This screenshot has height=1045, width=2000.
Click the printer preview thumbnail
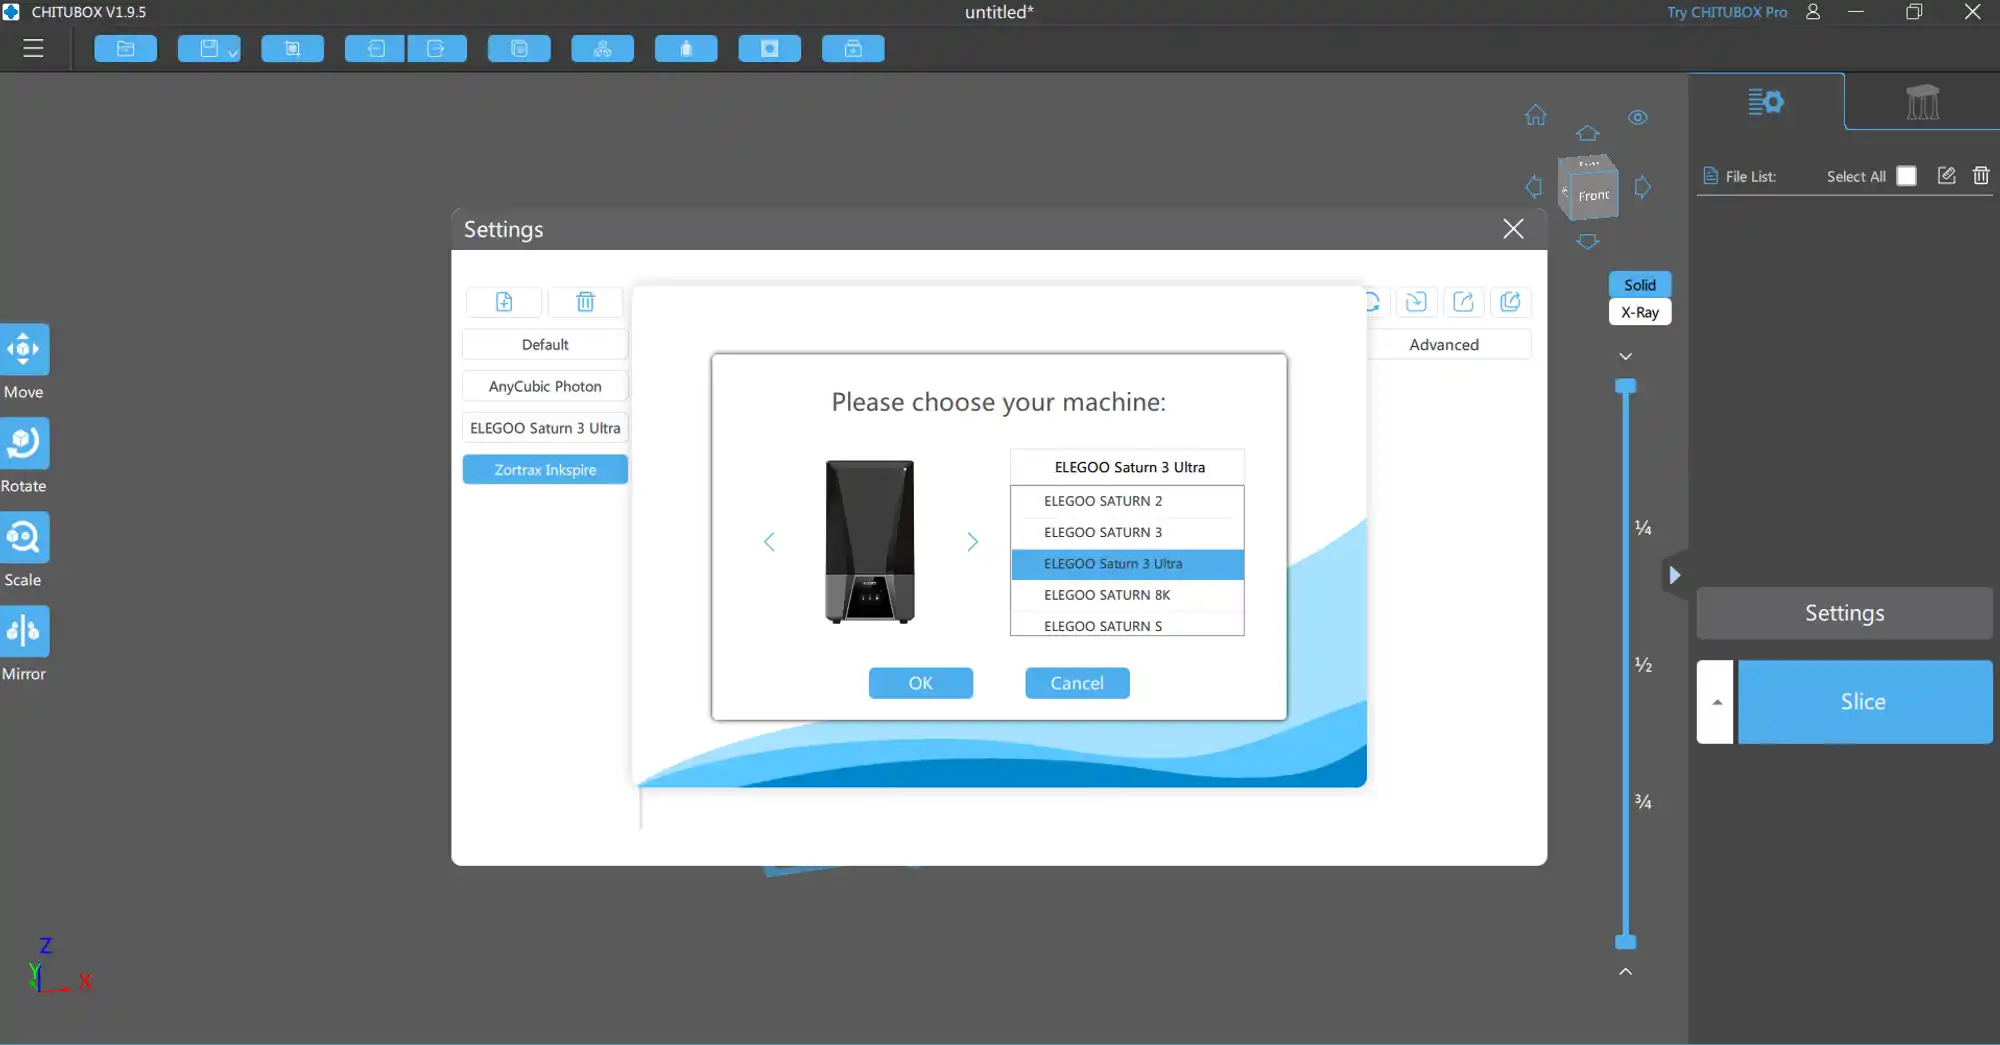(870, 541)
